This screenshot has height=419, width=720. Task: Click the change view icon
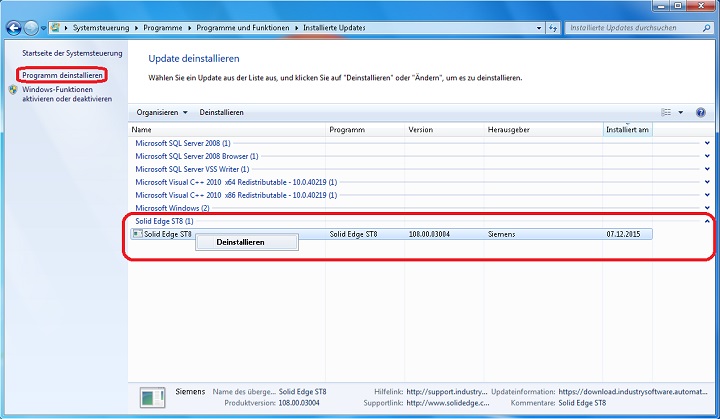666,113
